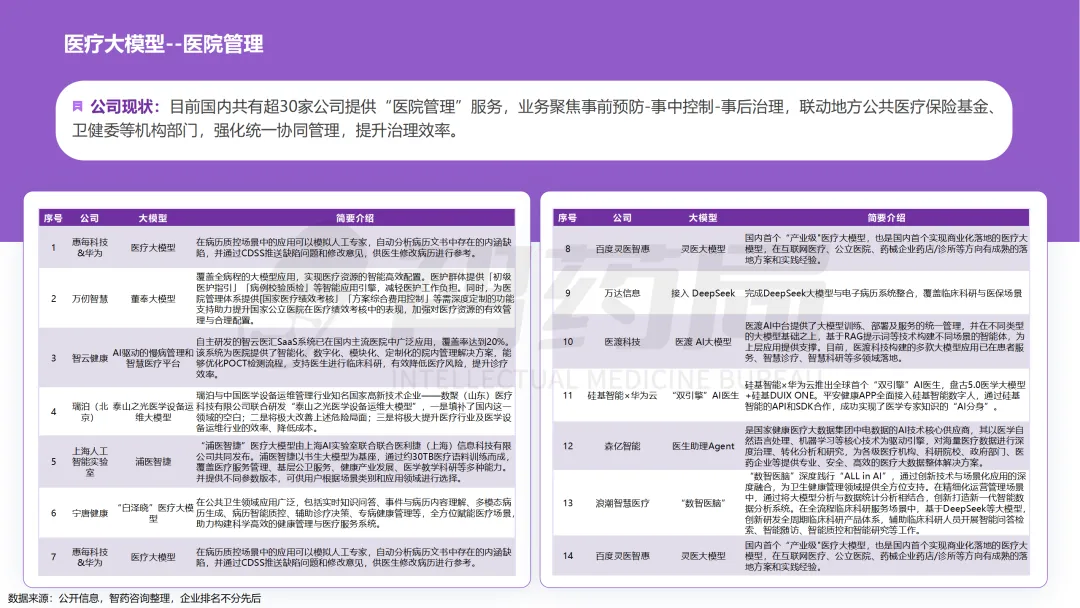This screenshot has width=1080, height=608.
Task: Select the 瑞泊（北京）company cell
Action: click(90, 412)
